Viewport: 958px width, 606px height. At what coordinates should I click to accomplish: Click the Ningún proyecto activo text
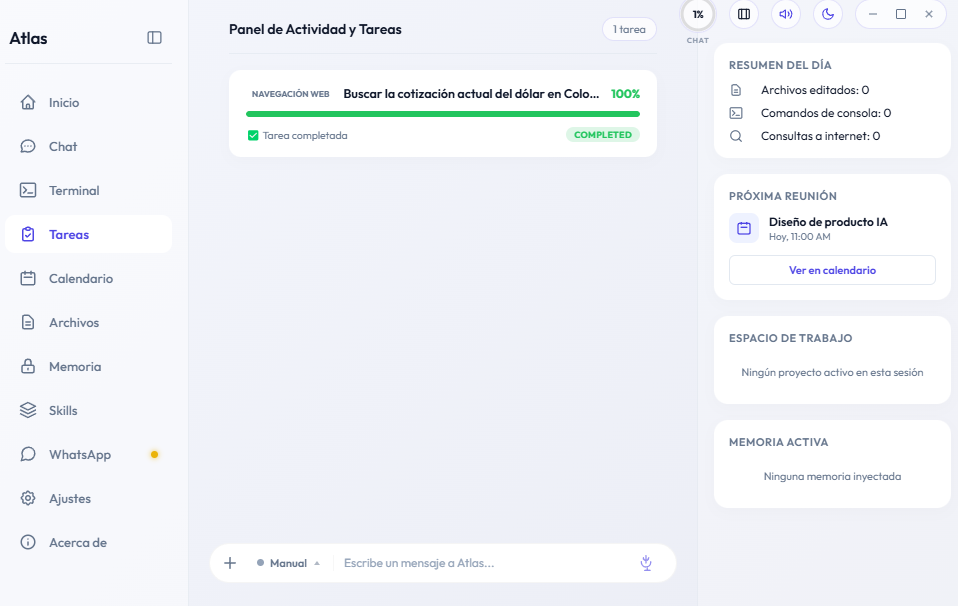[832, 372]
